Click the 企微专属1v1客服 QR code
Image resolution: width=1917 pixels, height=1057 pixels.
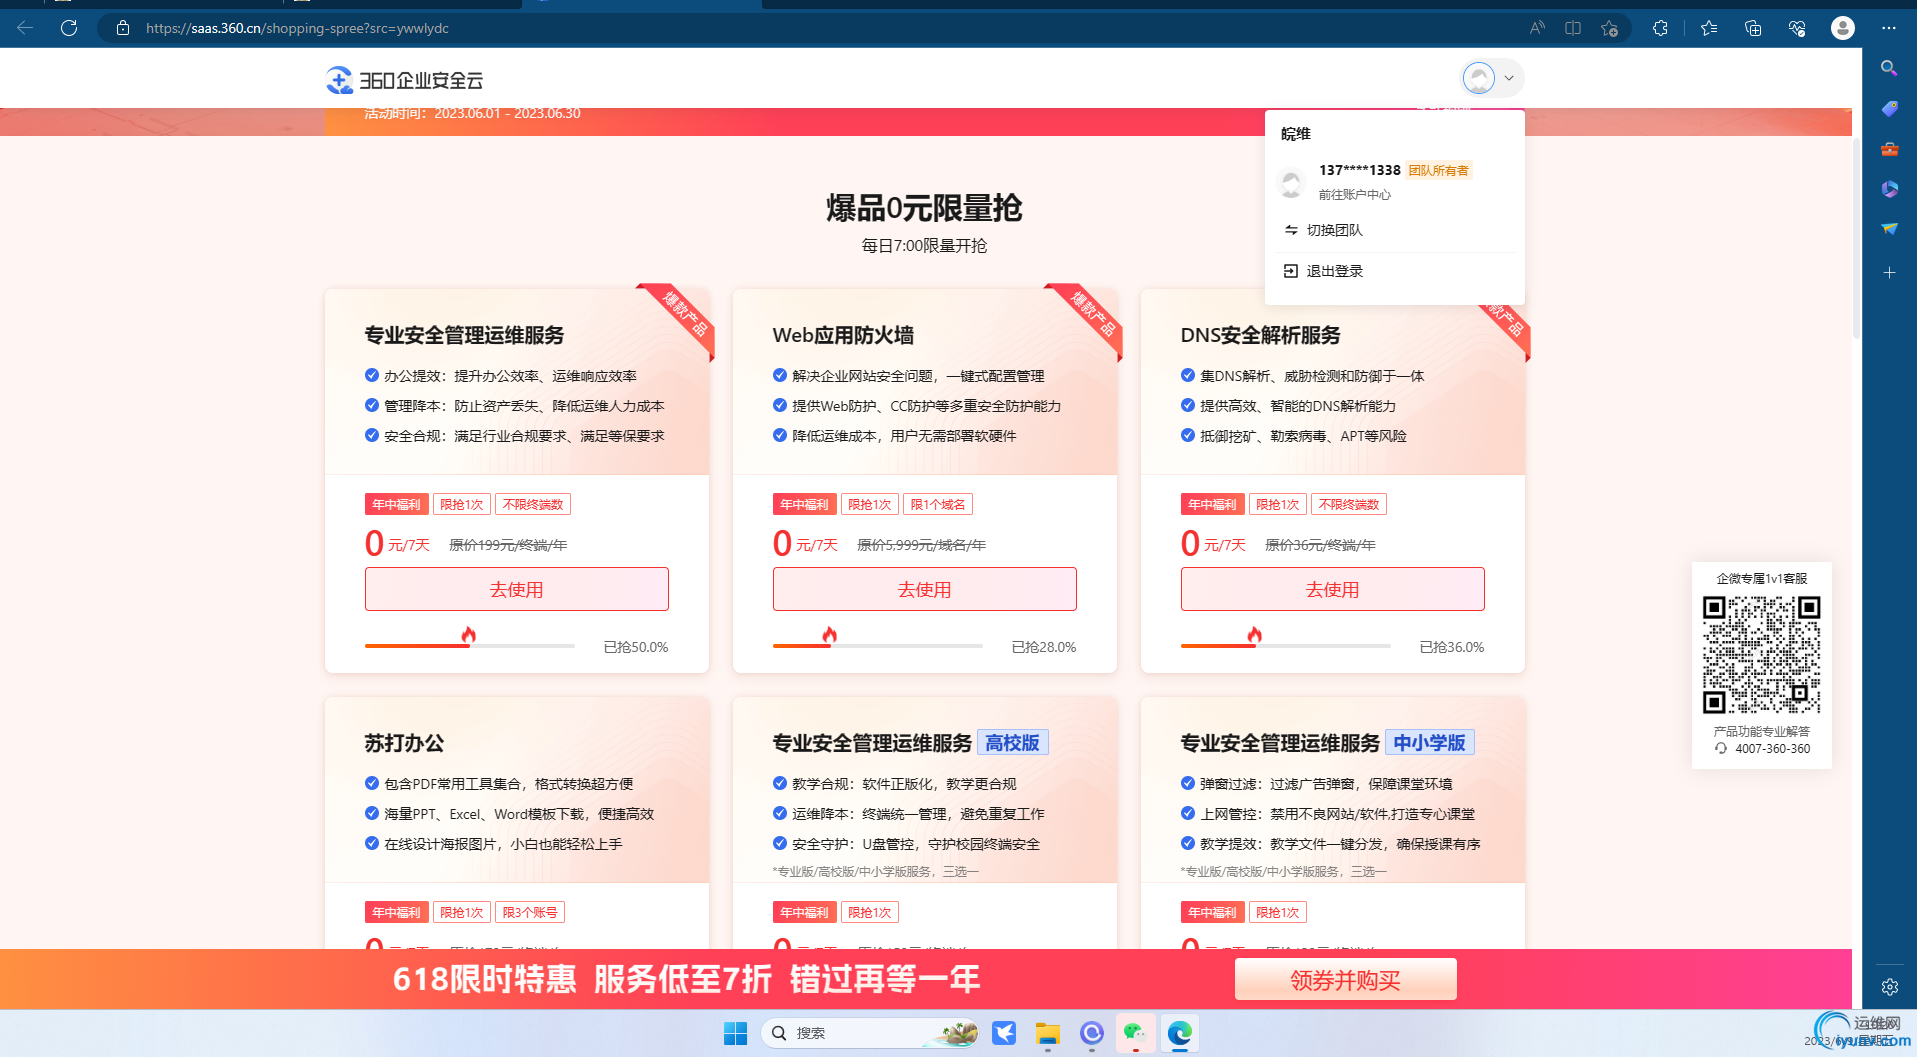[1761, 654]
